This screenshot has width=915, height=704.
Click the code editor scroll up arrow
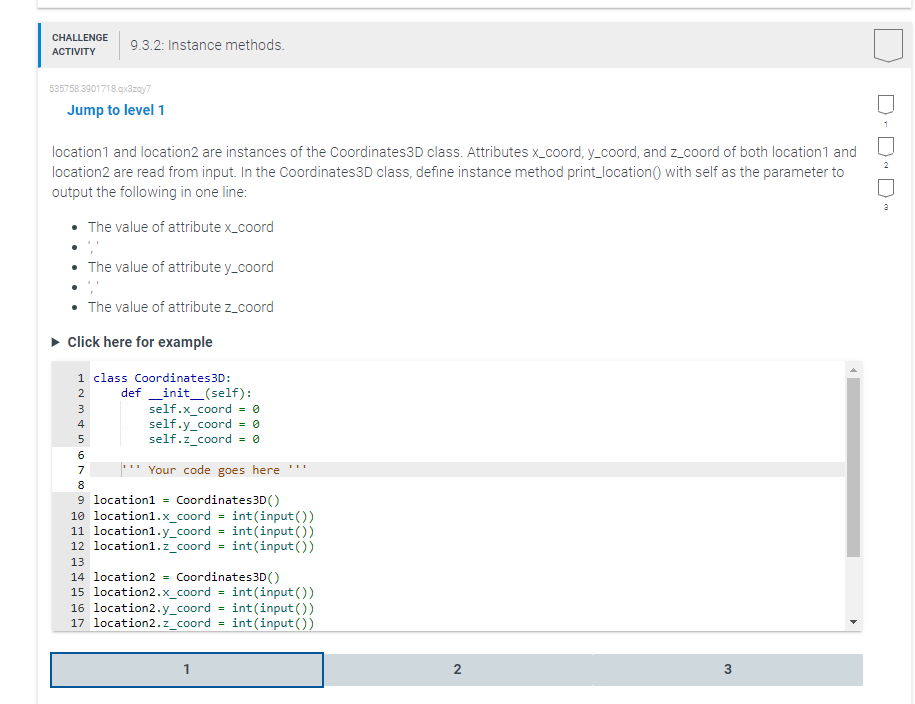coord(853,370)
